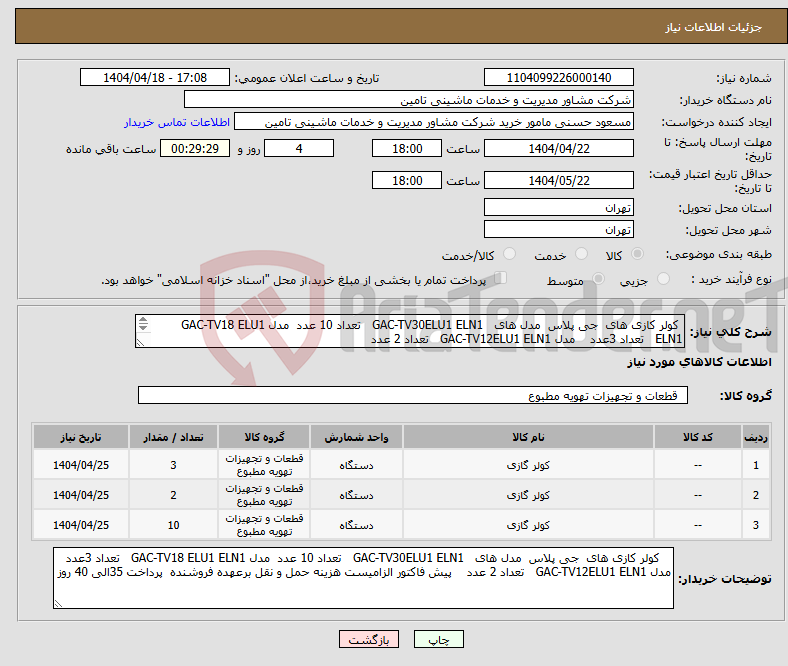This screenshot has width=788, height=666.
Task: Click quantity 3 in row 1
Action: [173, 465]
